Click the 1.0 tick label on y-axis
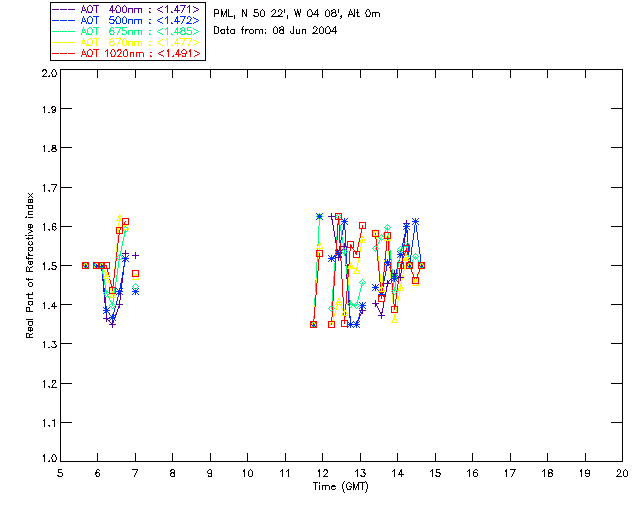This screenshot has width=640, height=512. [47, 459]
